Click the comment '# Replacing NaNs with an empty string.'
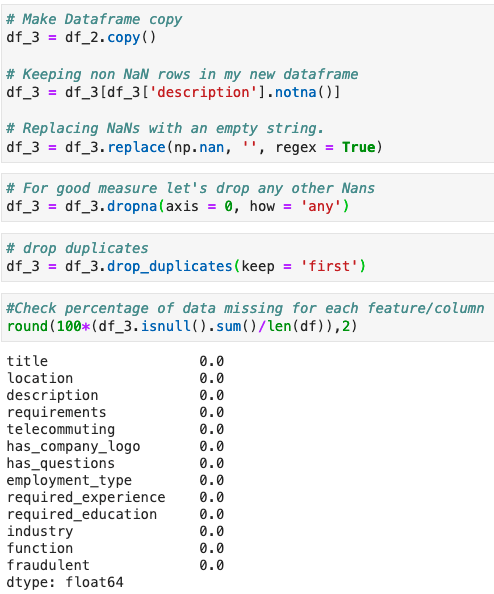 pos(165,128)
